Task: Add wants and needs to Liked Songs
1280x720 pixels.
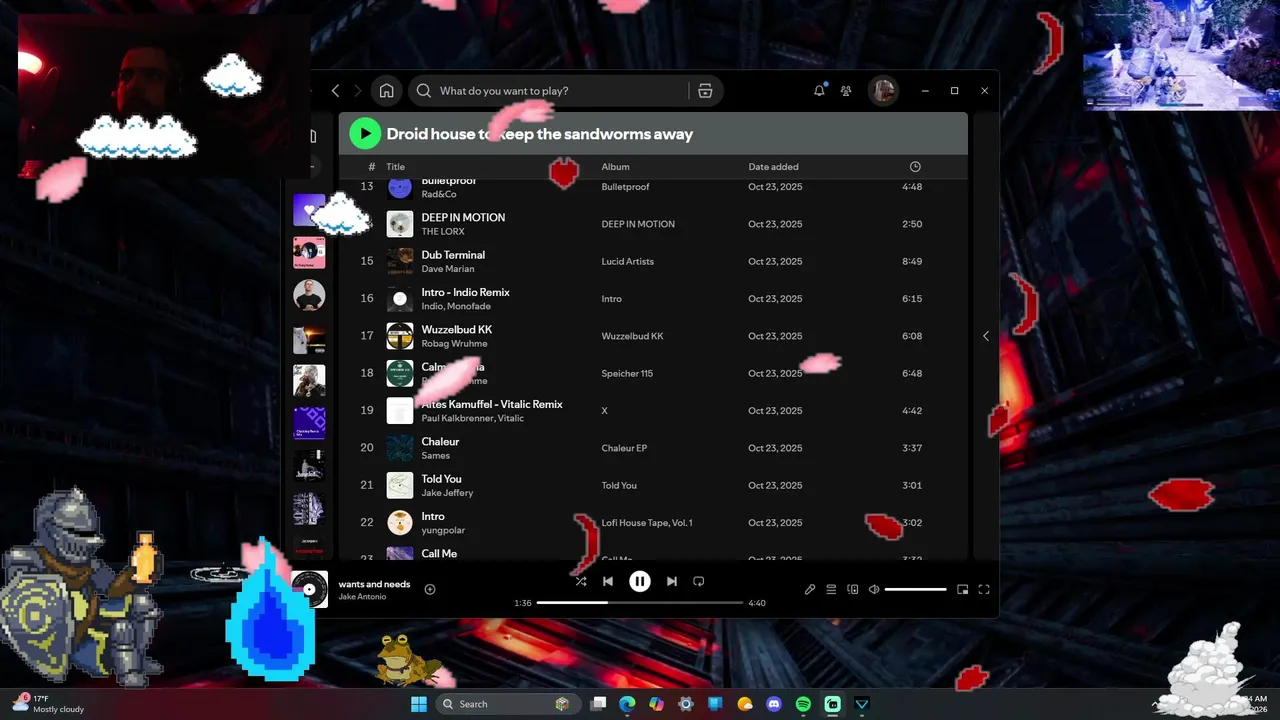Action: 430,589
